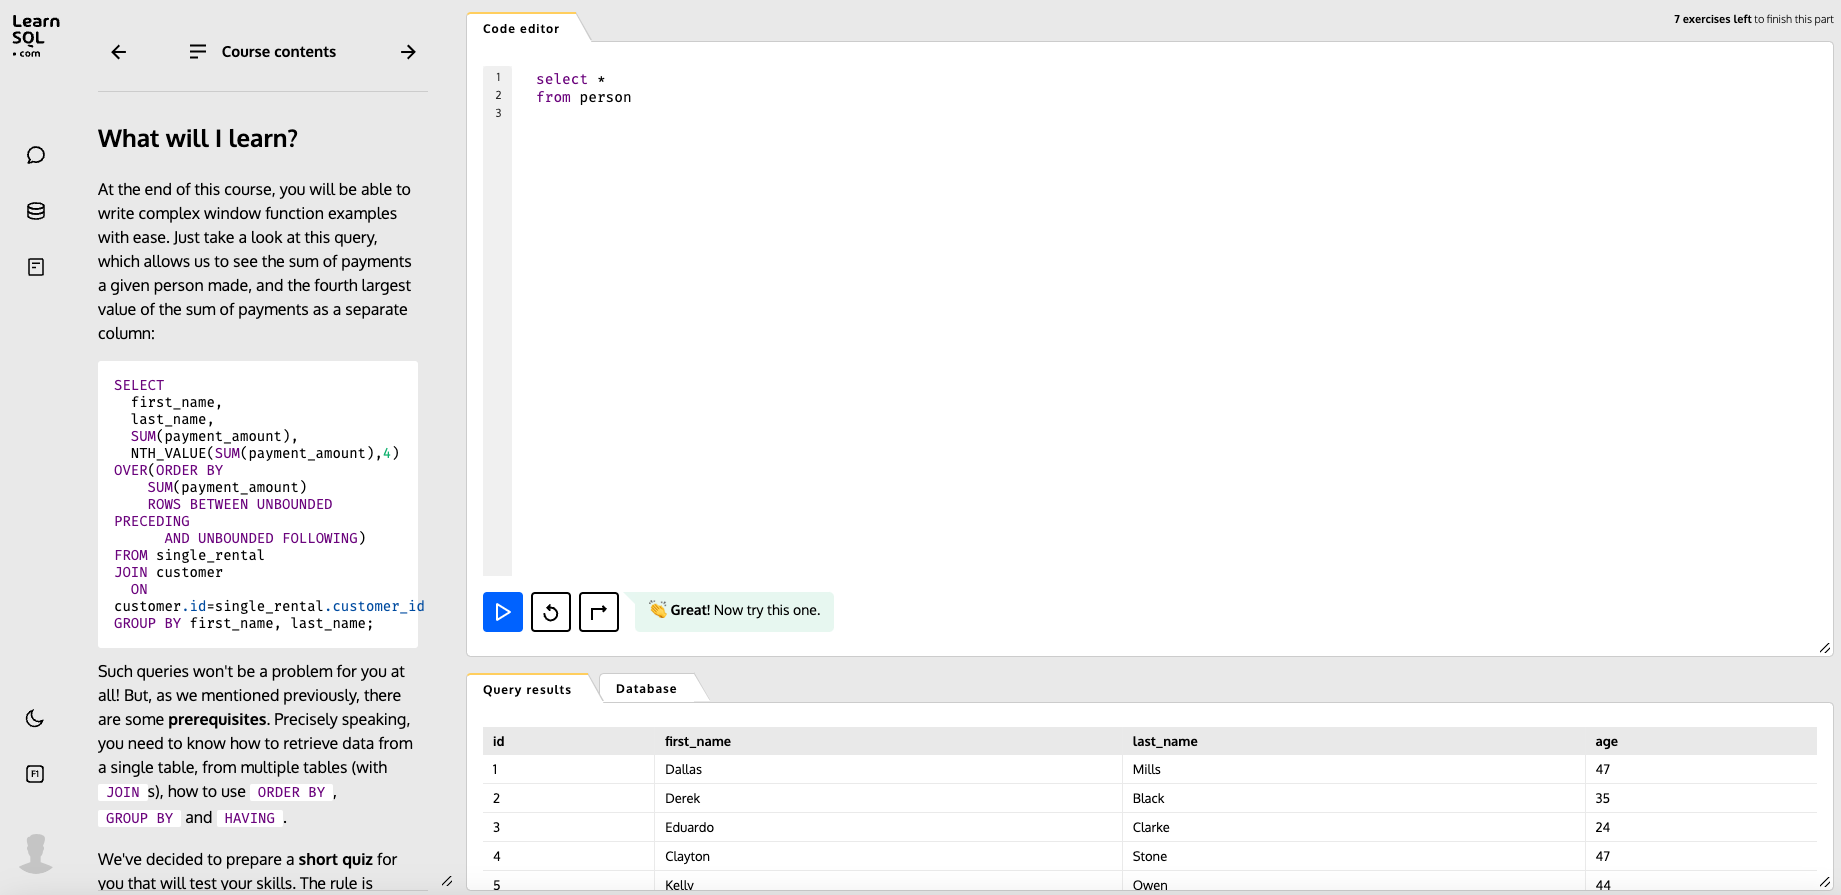This screenshot has height=895, width=1841.
Task: Open the F1 help shortcut icon
Action: 35,774
